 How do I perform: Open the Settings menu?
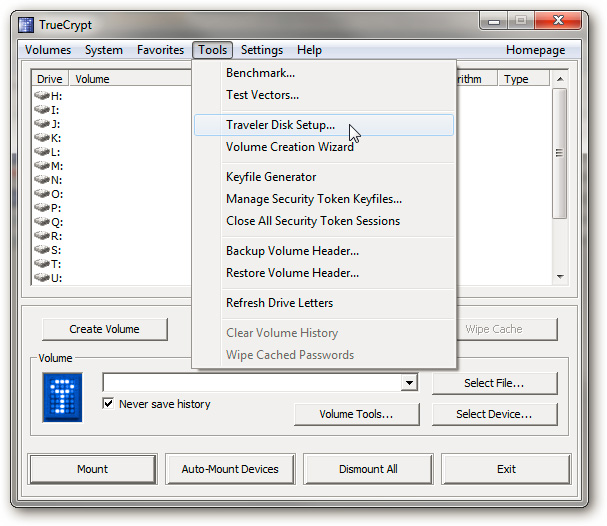click(262, 50)
